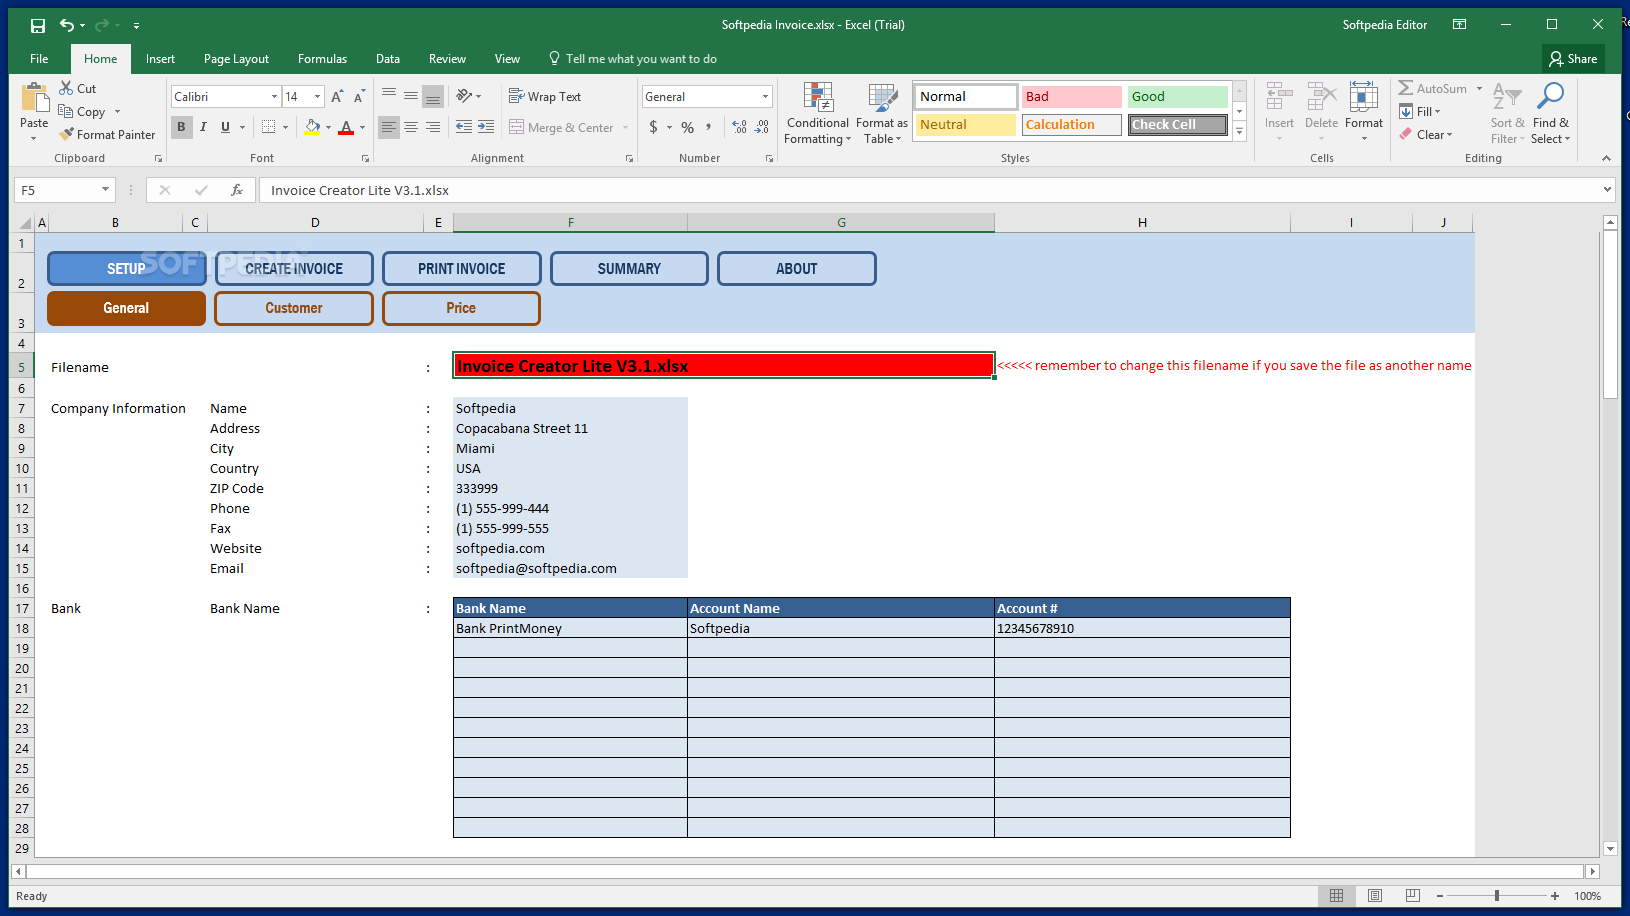1630x916 pixels.
Task: Click the Fill Color paint bucket
Action: 313,127
